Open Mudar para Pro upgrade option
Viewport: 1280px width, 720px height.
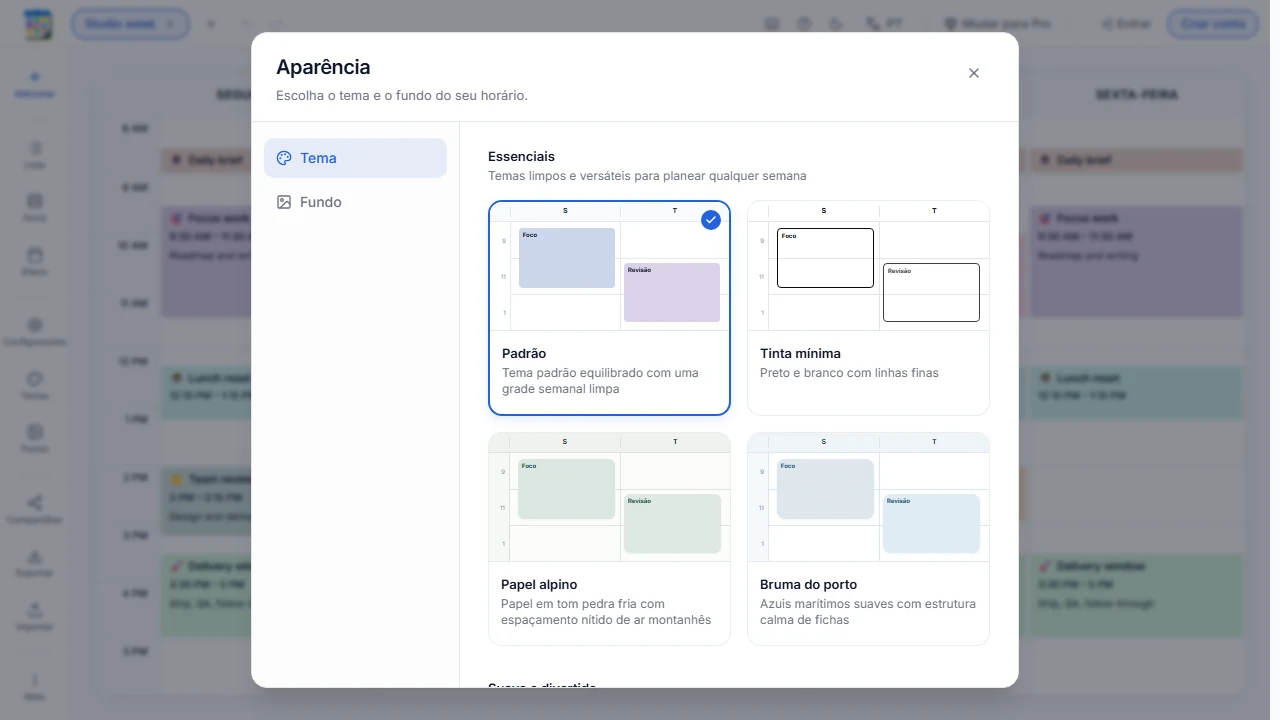997,24
